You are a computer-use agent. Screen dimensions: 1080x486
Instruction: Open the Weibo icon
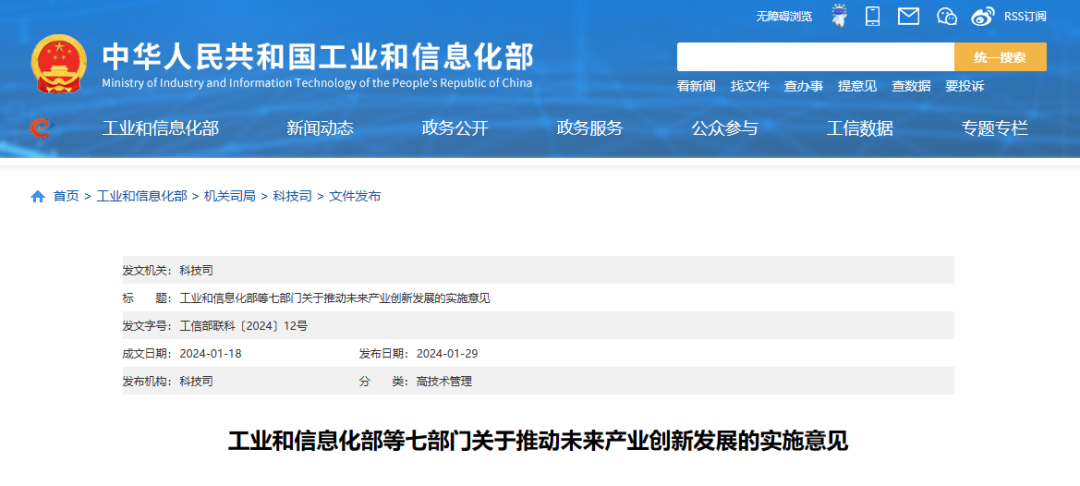984,16
